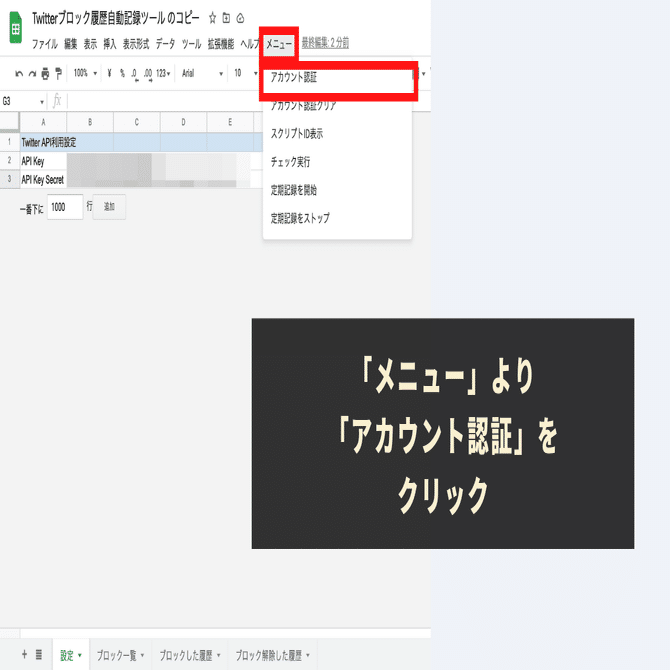Open the ツール menu
The image size is (670, 670).
click(191, 44)
